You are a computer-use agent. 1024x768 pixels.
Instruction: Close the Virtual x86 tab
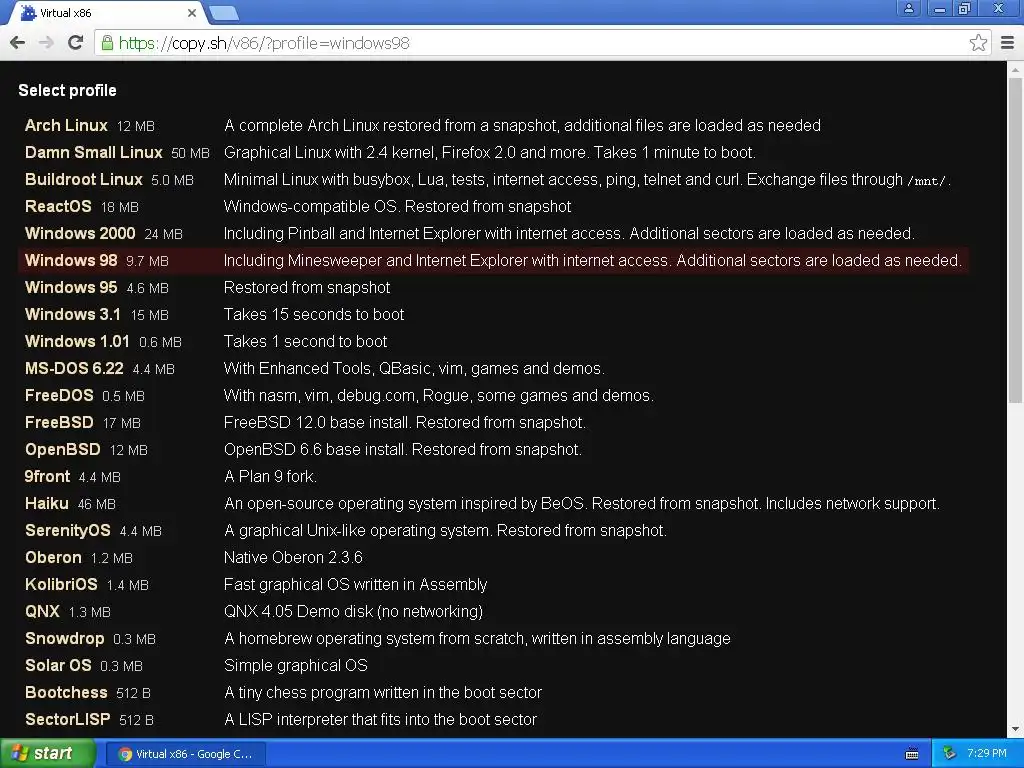pos(191,13)
